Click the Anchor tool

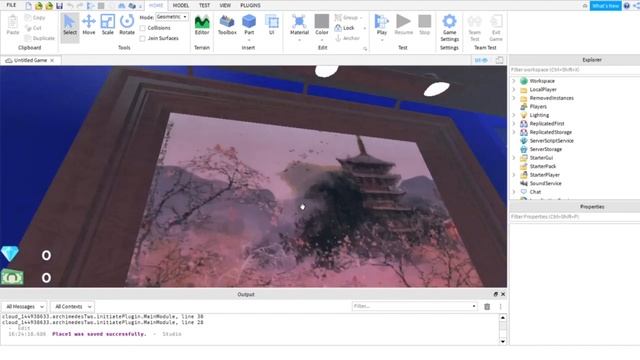click(347, 38)
